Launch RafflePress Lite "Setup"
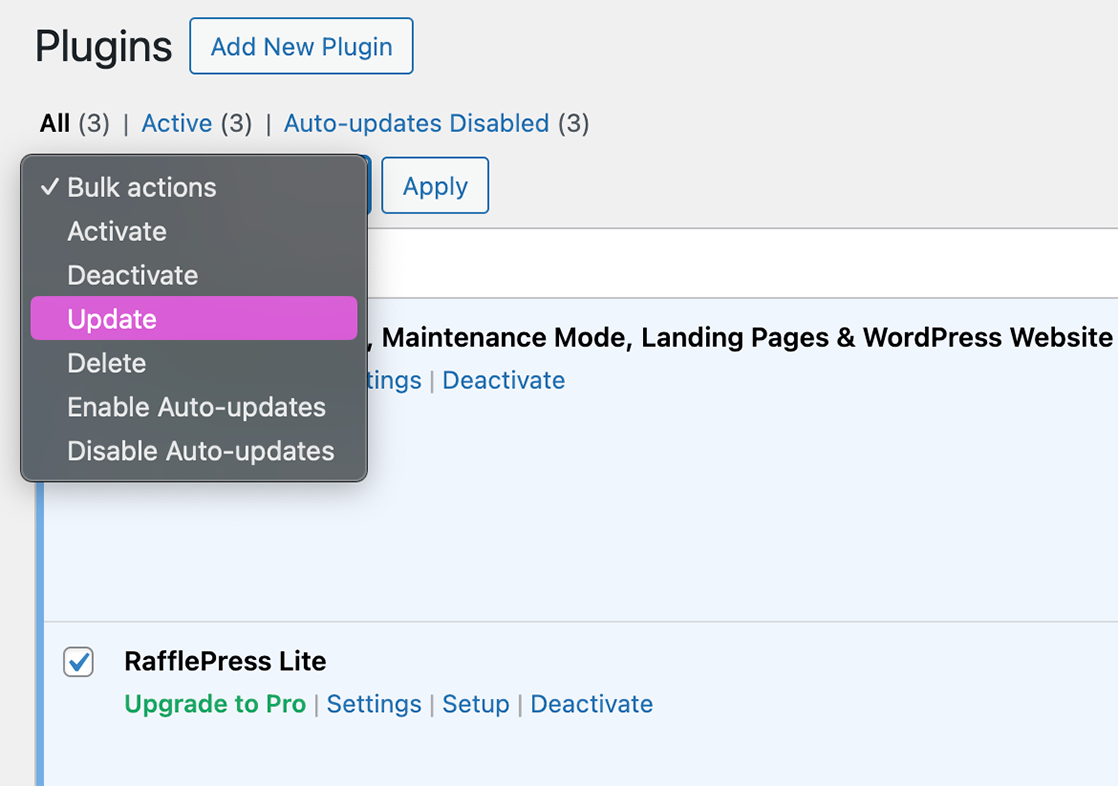 (x=476, y=704)
